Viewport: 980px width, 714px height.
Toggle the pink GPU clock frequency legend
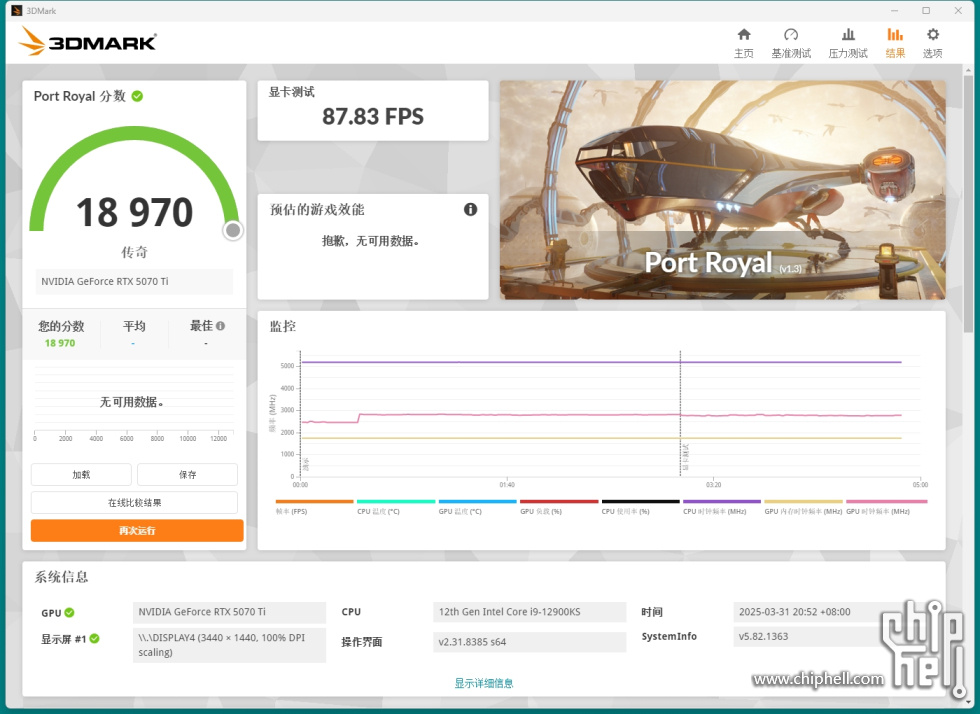point(886,506)
